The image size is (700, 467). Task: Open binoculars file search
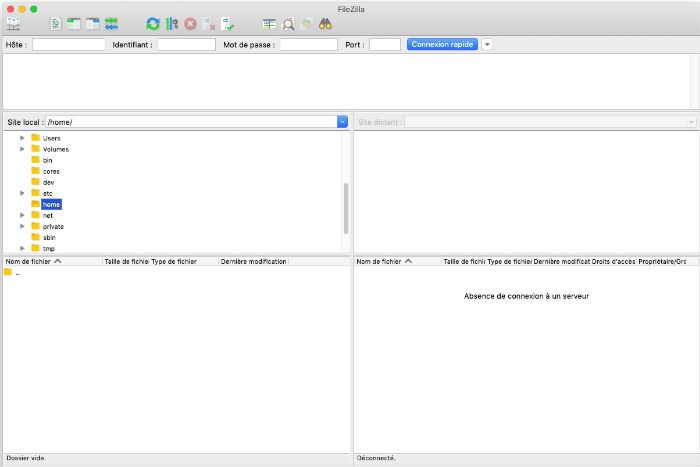tap(325, 24)
